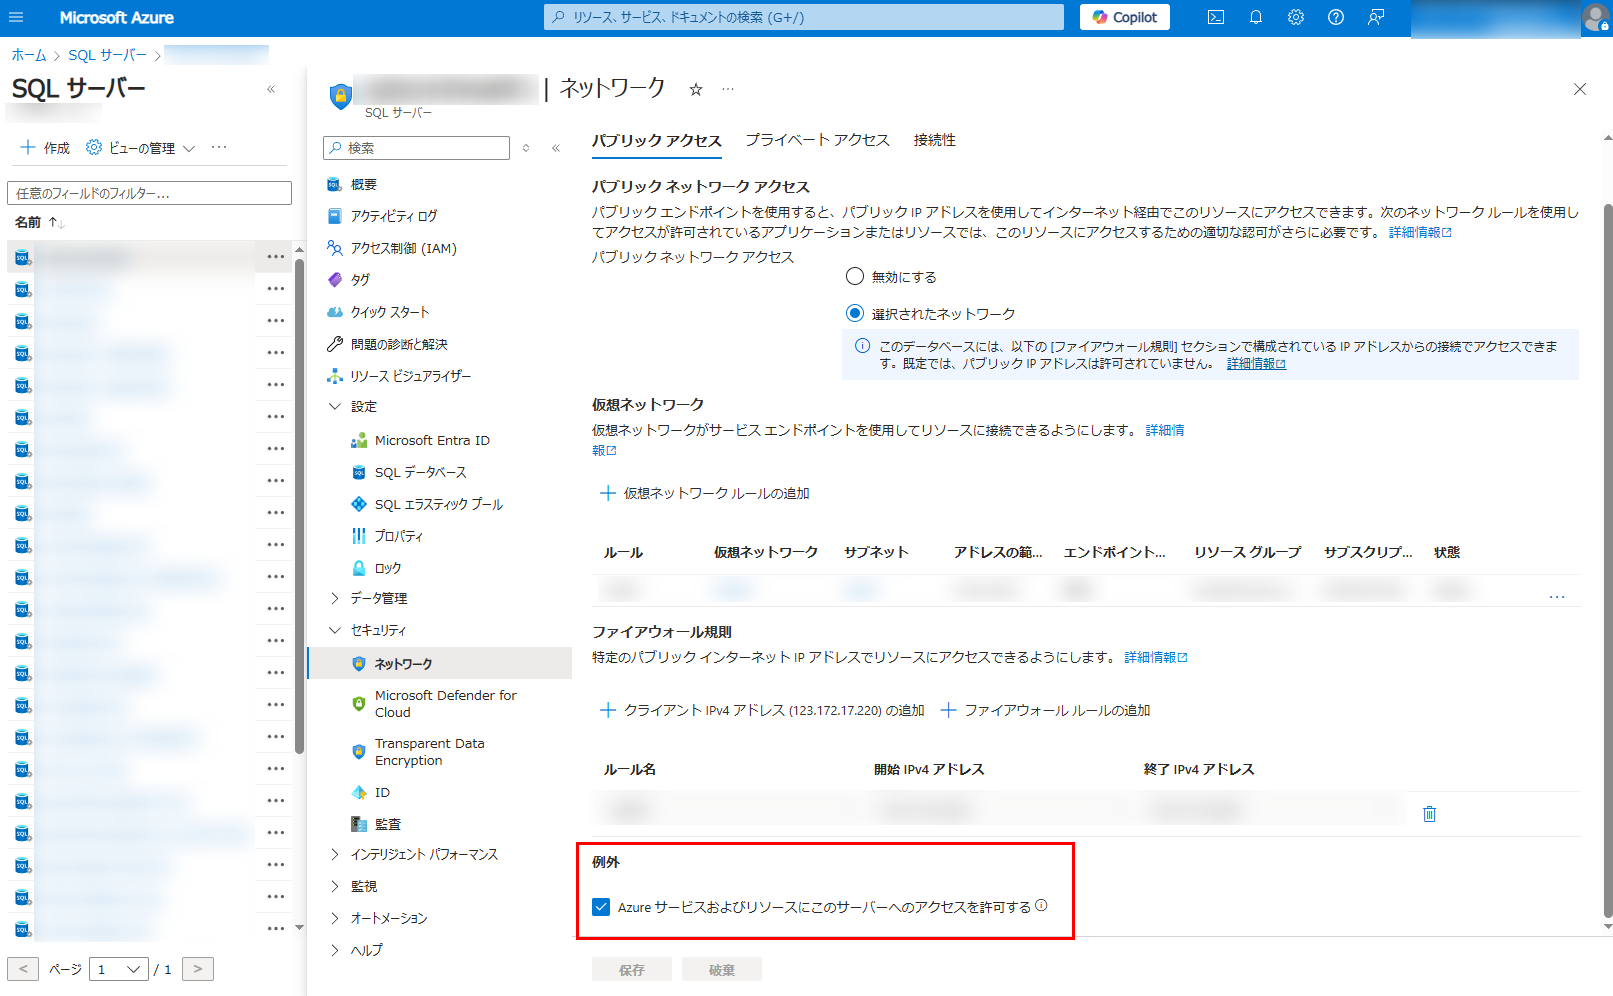Click ファイアウォール ルールの追加
Viewport: 1613px width, 996px height.
(1045, 711)
